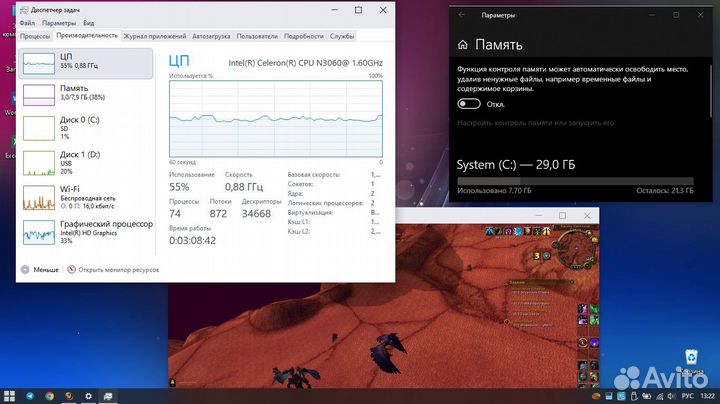720x404 pixels.
Task: Click the Windows Start button
Action: [x=10, y=395]
